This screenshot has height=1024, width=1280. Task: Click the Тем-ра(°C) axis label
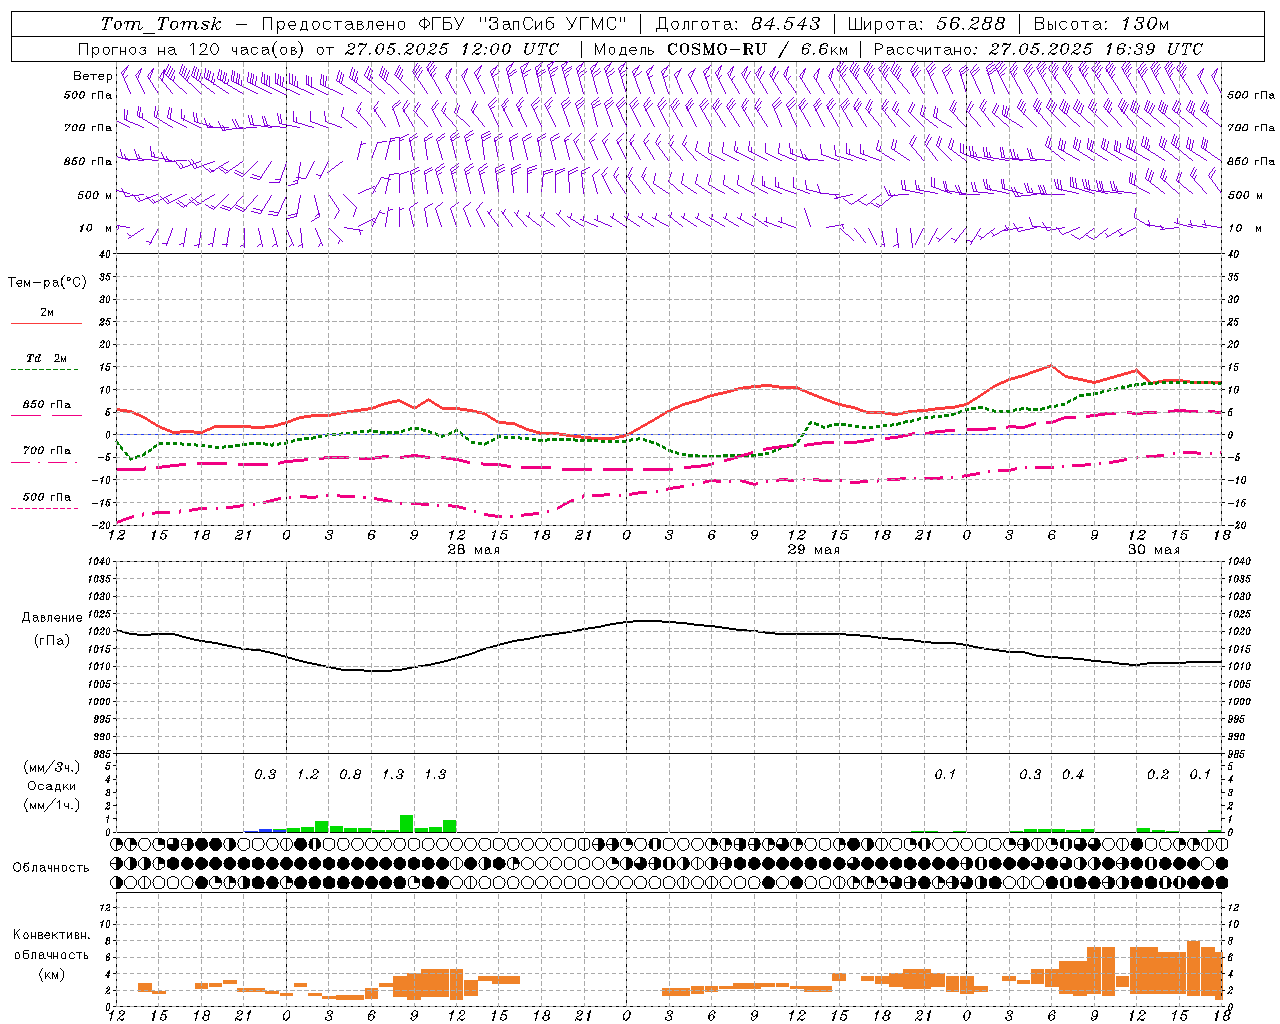47,283
